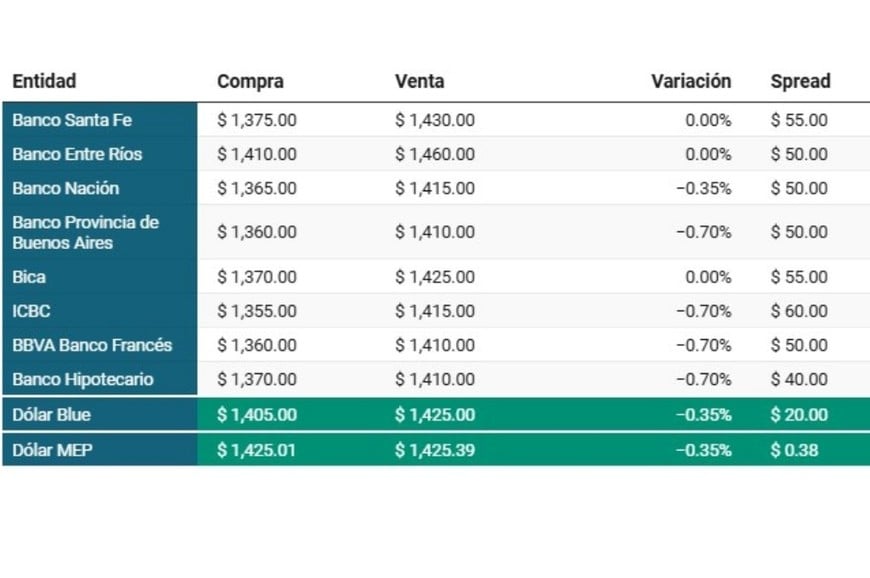Image resolution: width=870 pixels, height=578 pixels.
Task: Click the Banco Hipotecario label
Action: tap(83, 379)
